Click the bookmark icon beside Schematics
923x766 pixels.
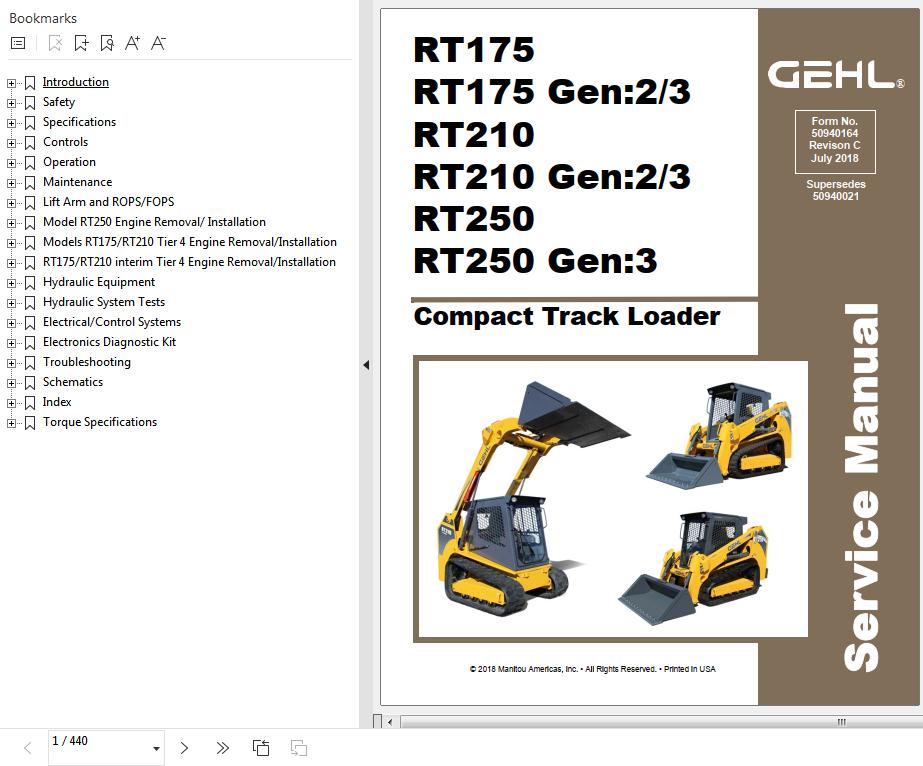click(30, 383)
